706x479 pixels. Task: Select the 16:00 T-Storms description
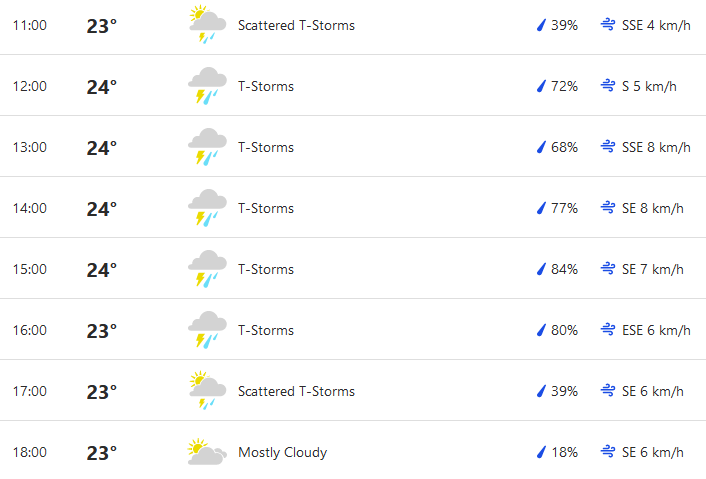266,330
